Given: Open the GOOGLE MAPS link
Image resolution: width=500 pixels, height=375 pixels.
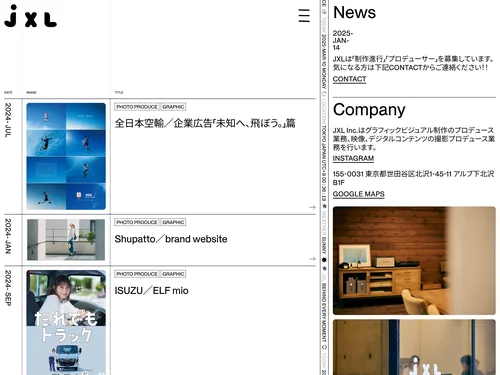Looking at the screenshot, I should point(358,194).
